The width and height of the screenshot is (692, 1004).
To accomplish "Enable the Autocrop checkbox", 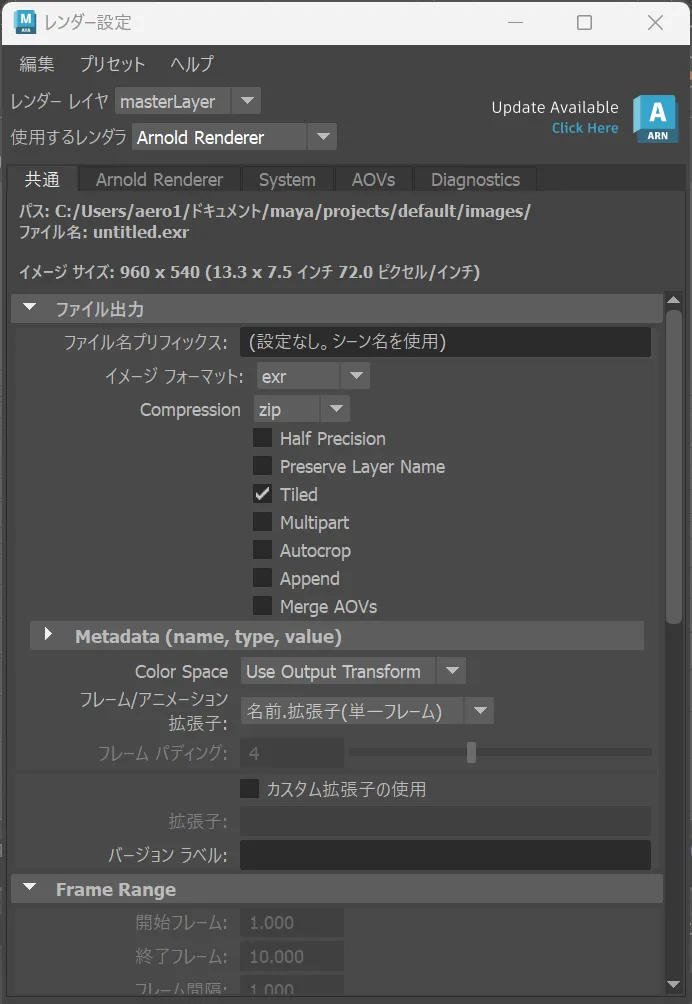I will click(262, 550).
